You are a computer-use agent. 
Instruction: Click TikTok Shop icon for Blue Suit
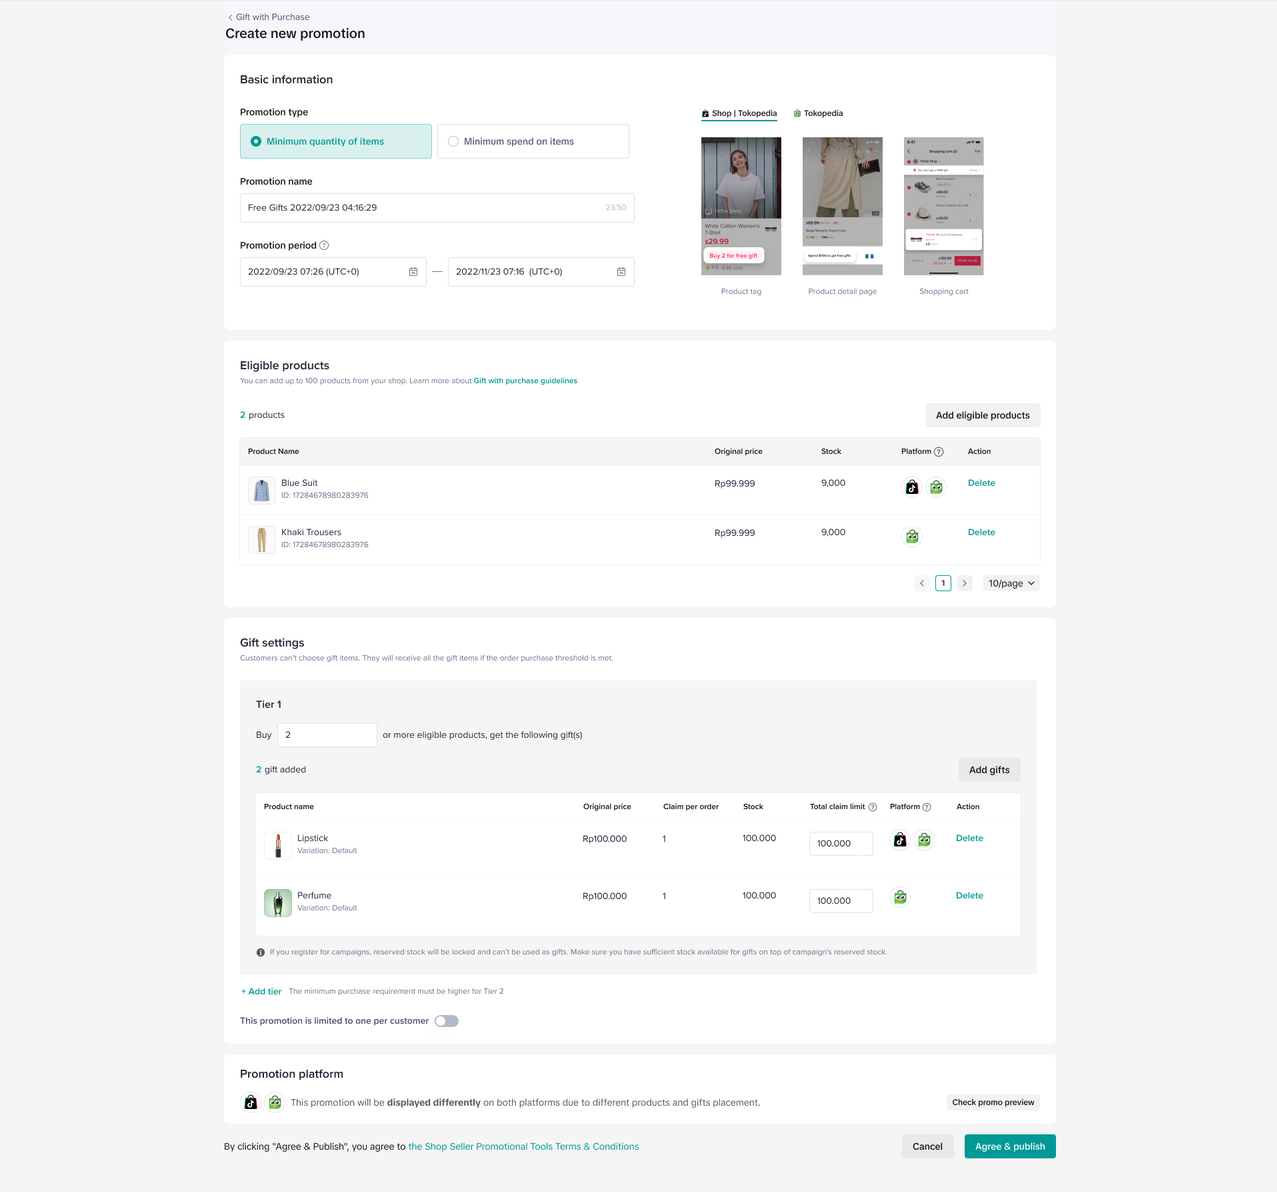(x=912, y=487)
